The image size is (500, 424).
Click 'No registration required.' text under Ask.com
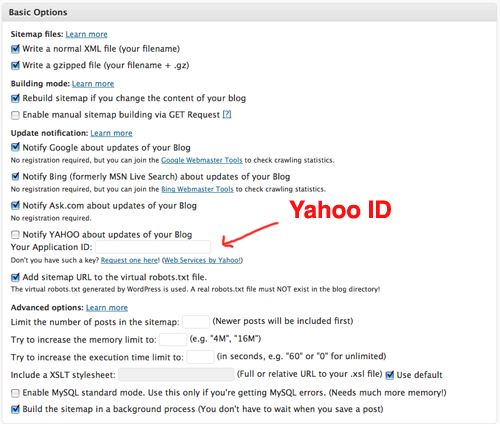point(51,218)
